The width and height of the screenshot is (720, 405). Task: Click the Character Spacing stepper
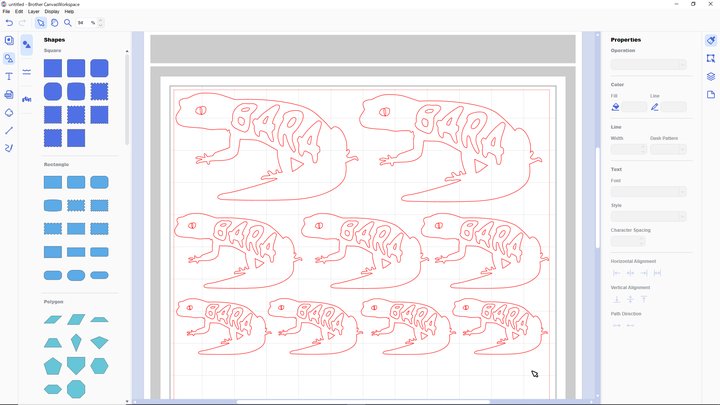tap(628, 241)
